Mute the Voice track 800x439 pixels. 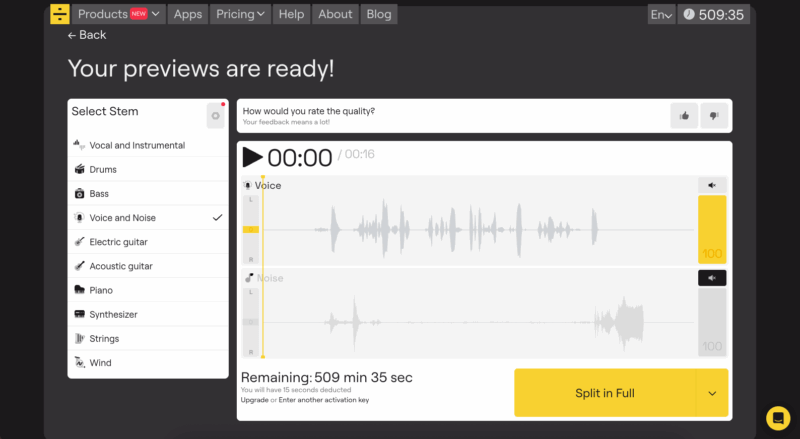tap(712, 185)
